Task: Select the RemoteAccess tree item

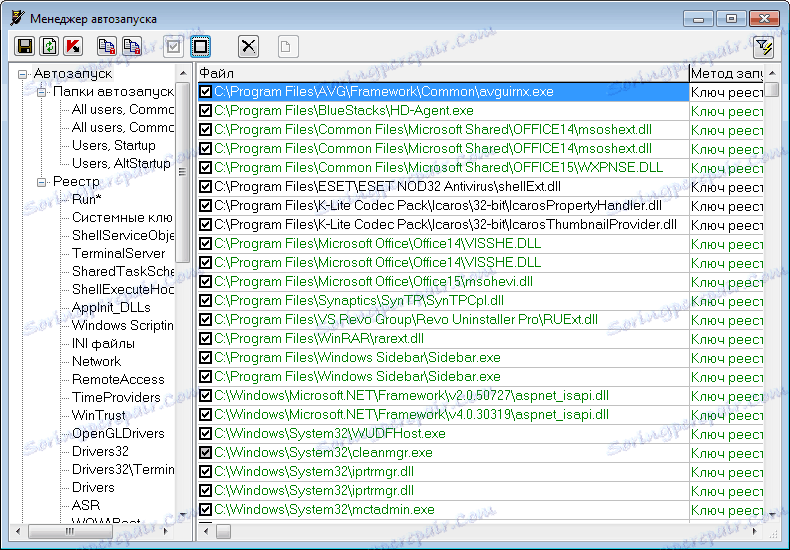Action: point(118,379)
